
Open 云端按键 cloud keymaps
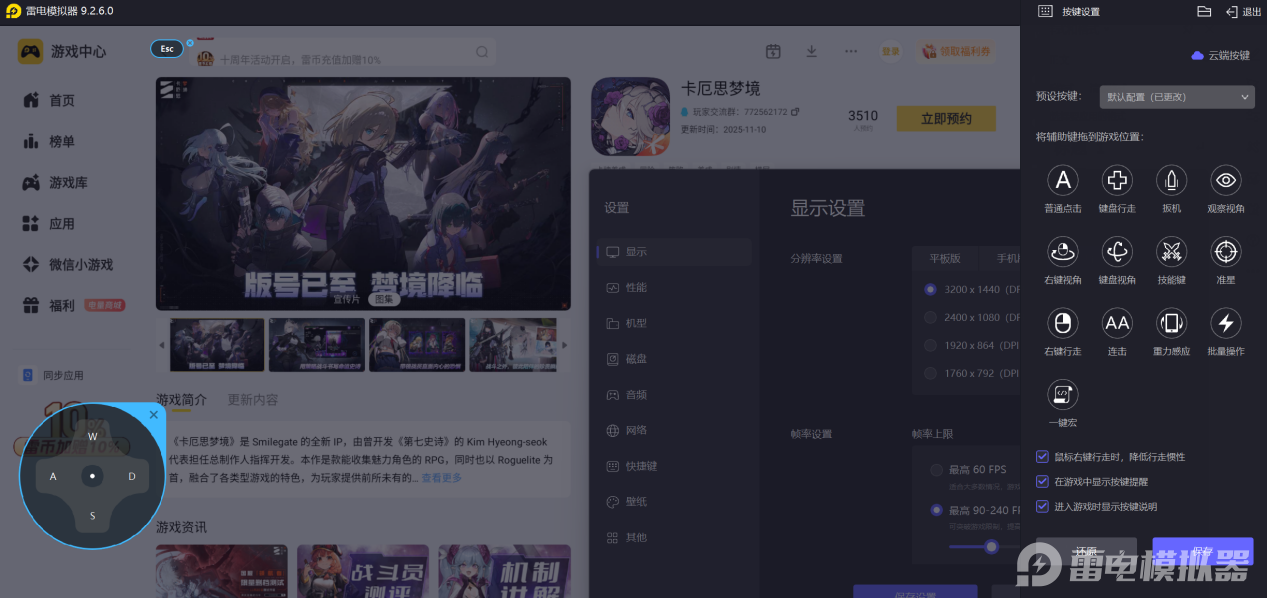(1221, 55)
